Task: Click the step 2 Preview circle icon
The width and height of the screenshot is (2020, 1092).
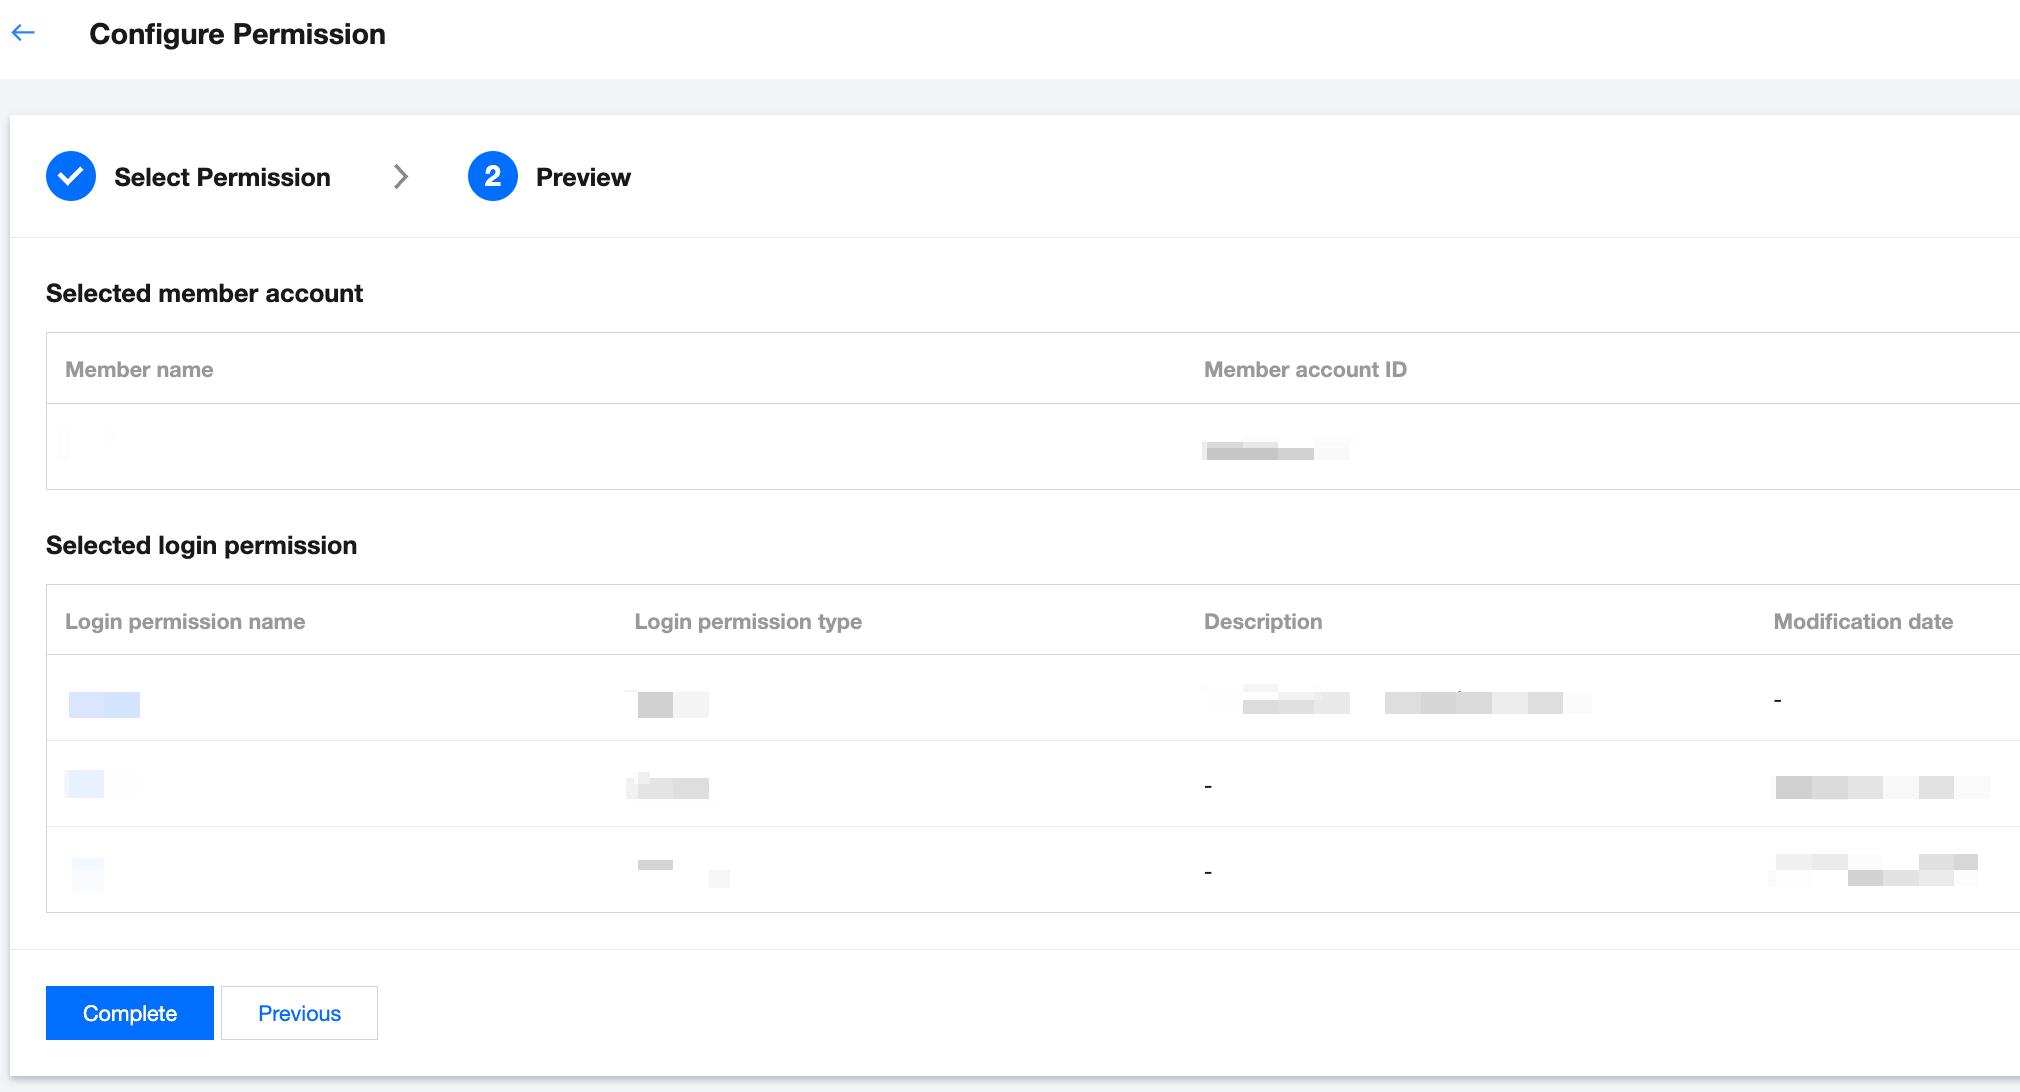Action: click(x=492, y=177)
